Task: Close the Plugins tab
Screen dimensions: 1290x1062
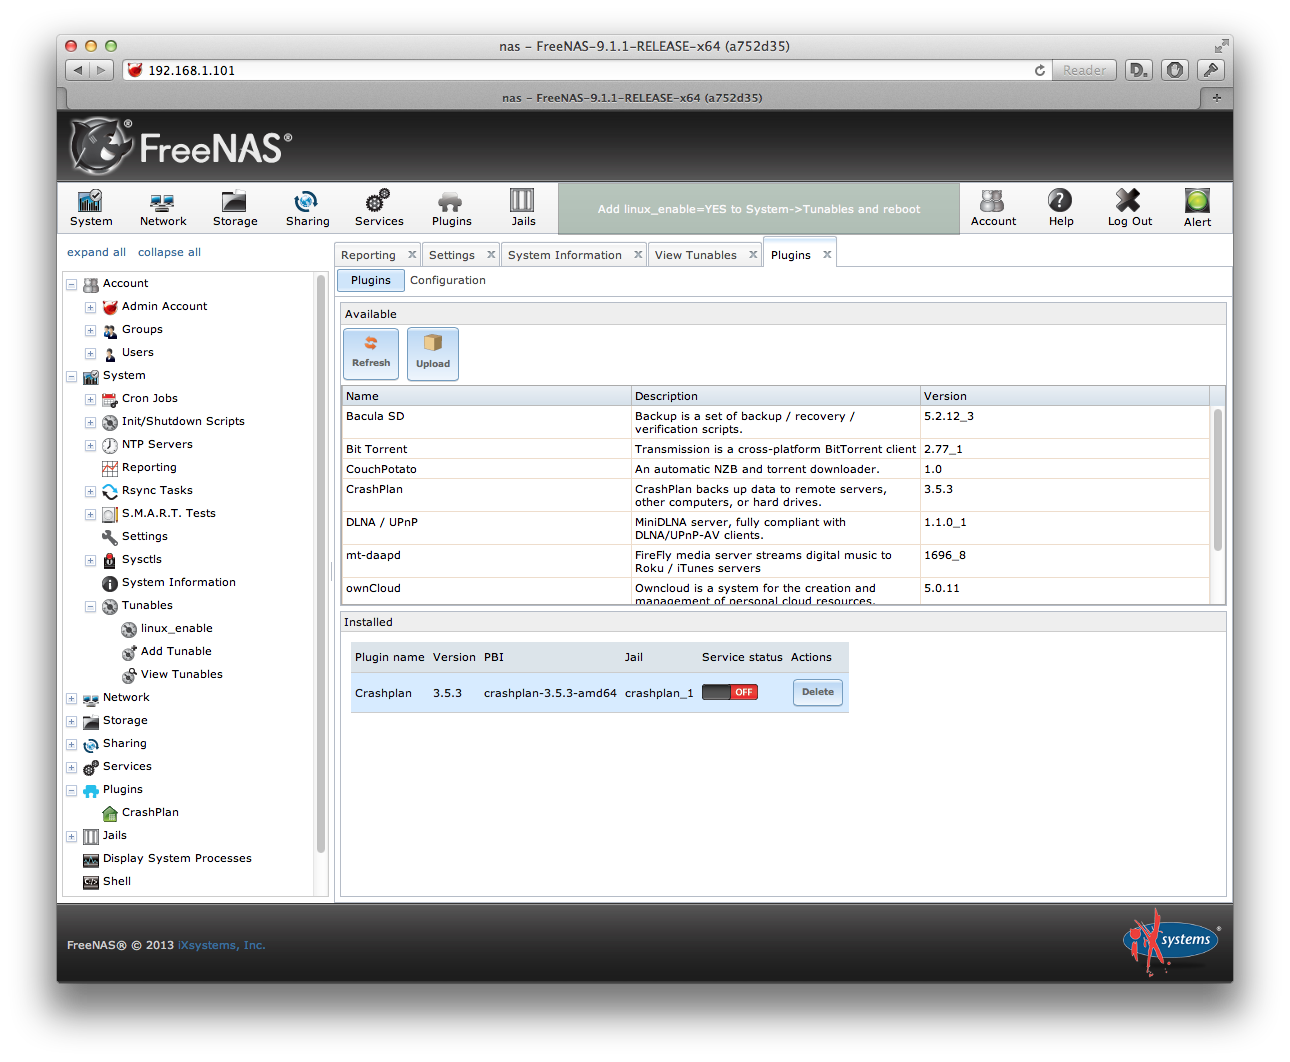Action: pyautogui.click(x=827, y=255)
